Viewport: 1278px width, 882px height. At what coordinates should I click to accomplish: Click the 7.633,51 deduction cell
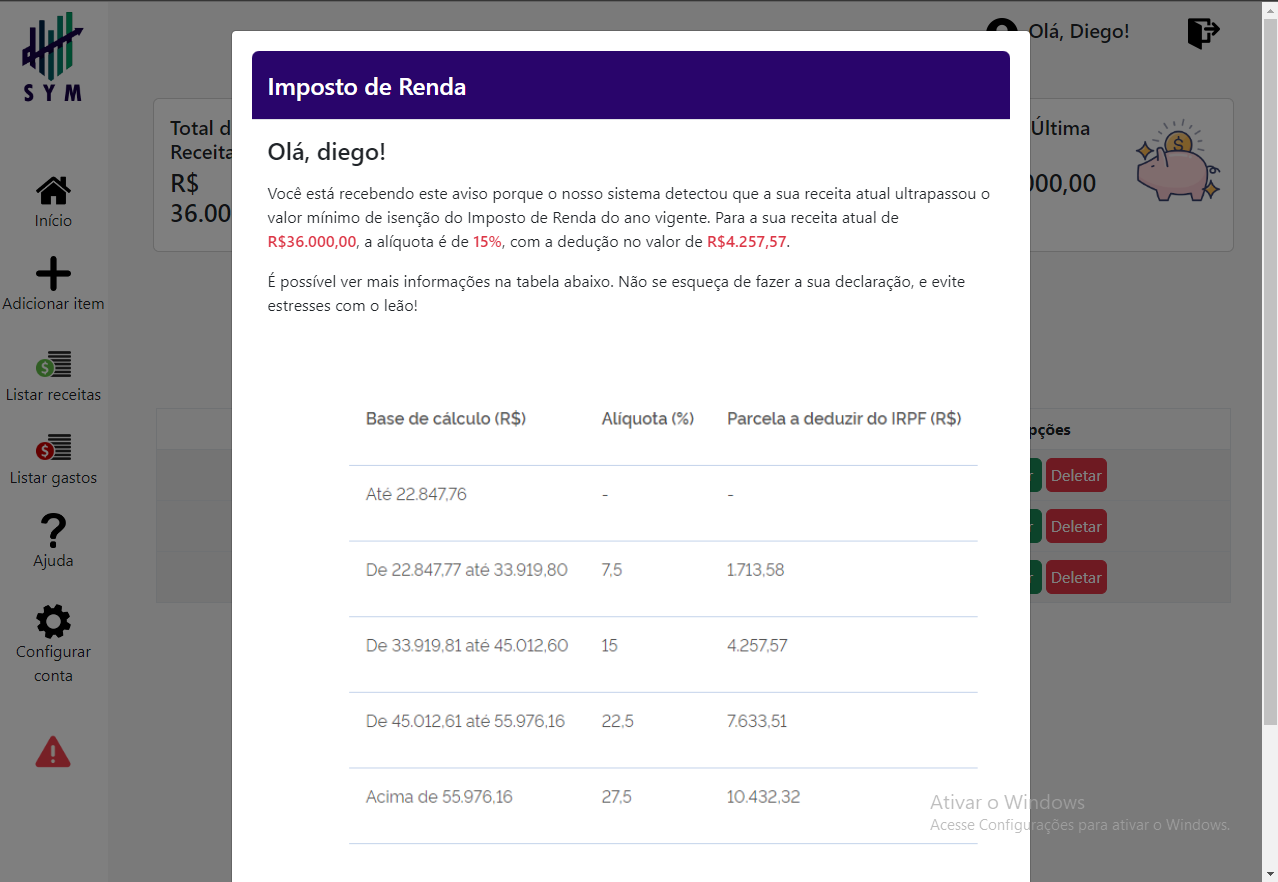tap(757, 721)
